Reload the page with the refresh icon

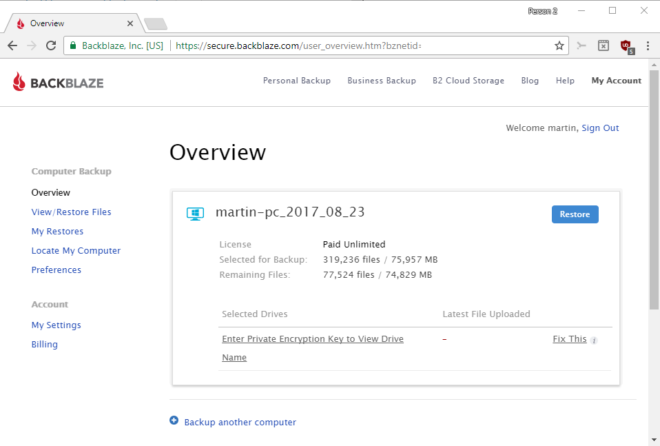point(51,45)
